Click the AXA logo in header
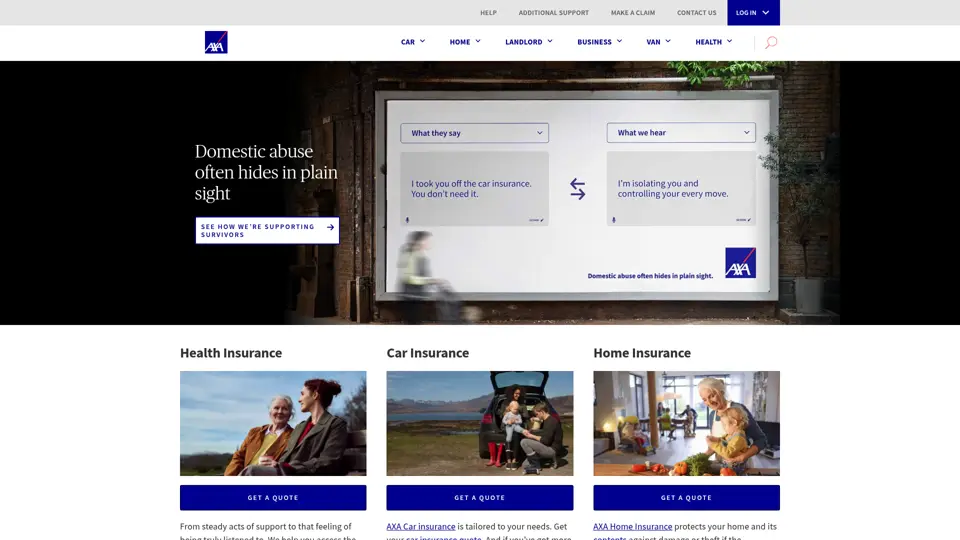960x540 pixels. click(216, 42)
